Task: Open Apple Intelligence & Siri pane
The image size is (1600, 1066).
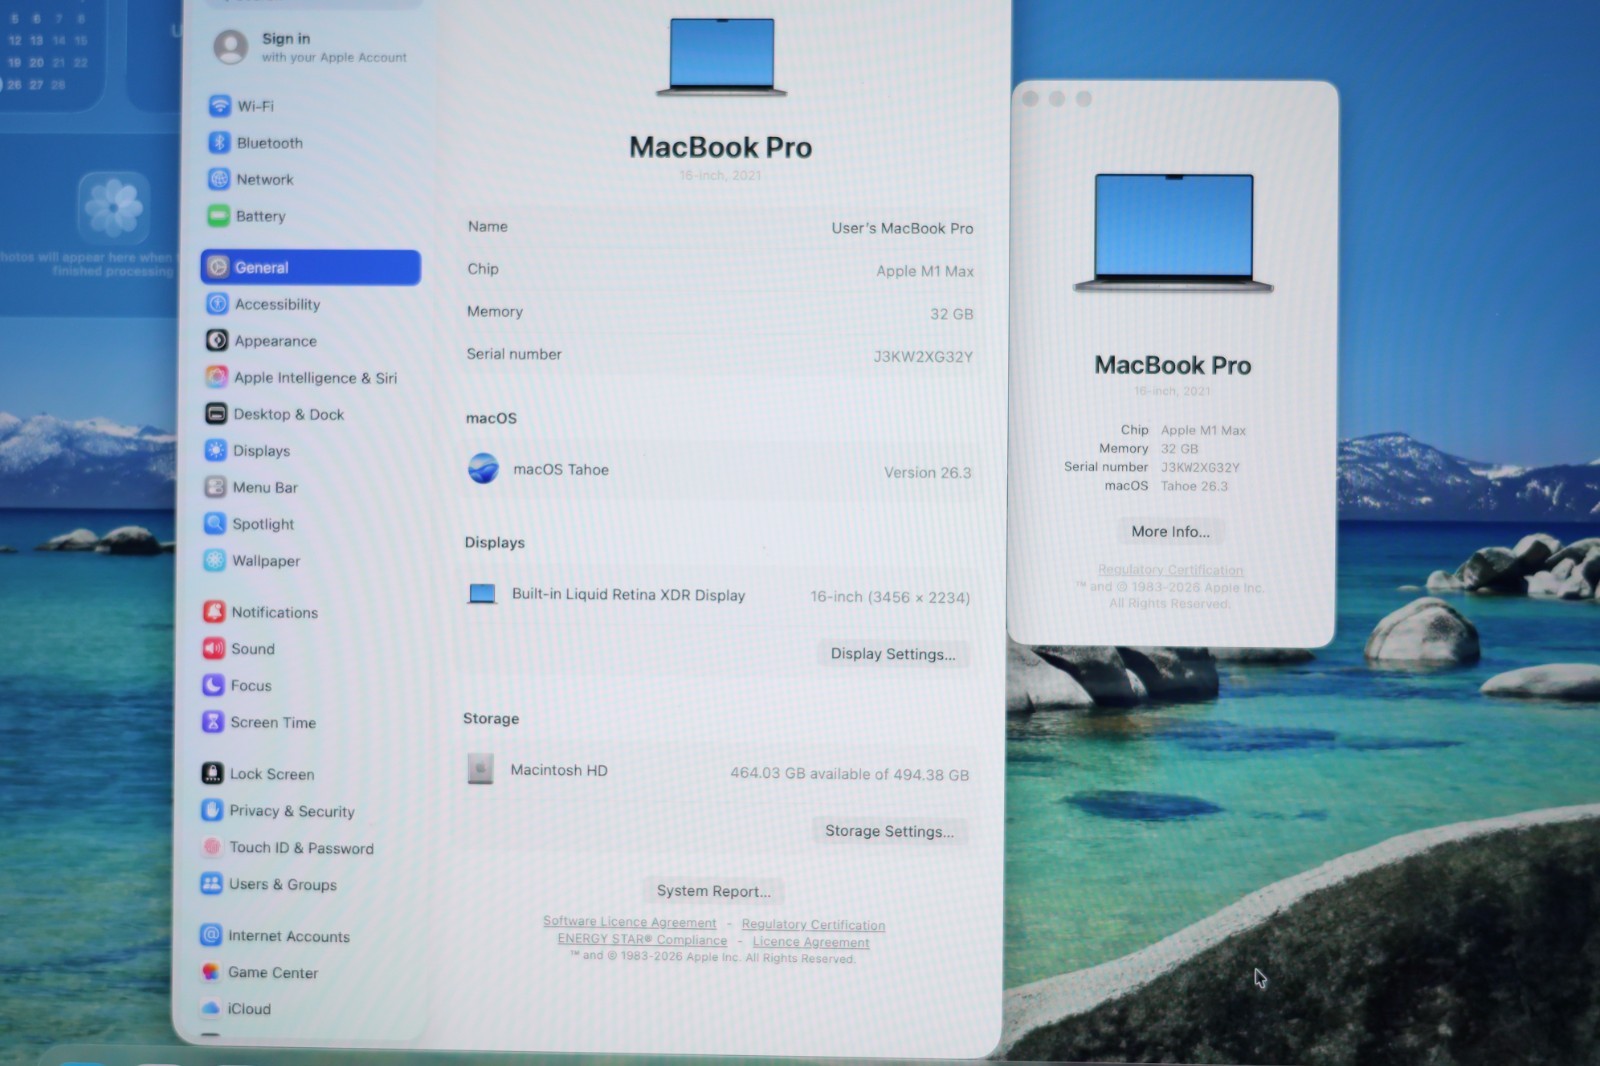Action: 314,378
